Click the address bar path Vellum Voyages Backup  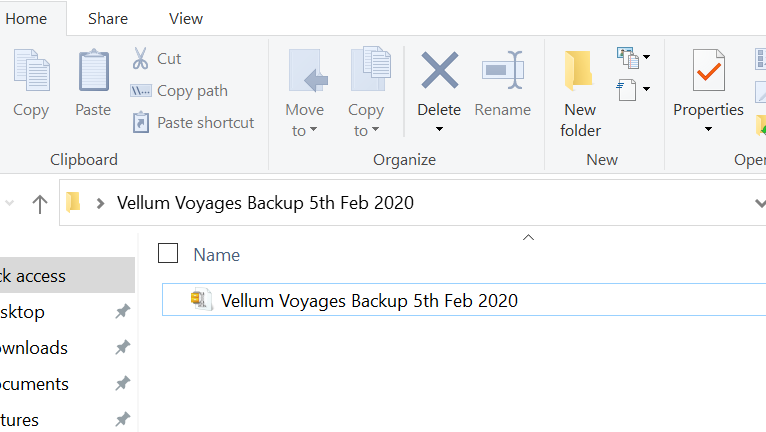(265, 203)
